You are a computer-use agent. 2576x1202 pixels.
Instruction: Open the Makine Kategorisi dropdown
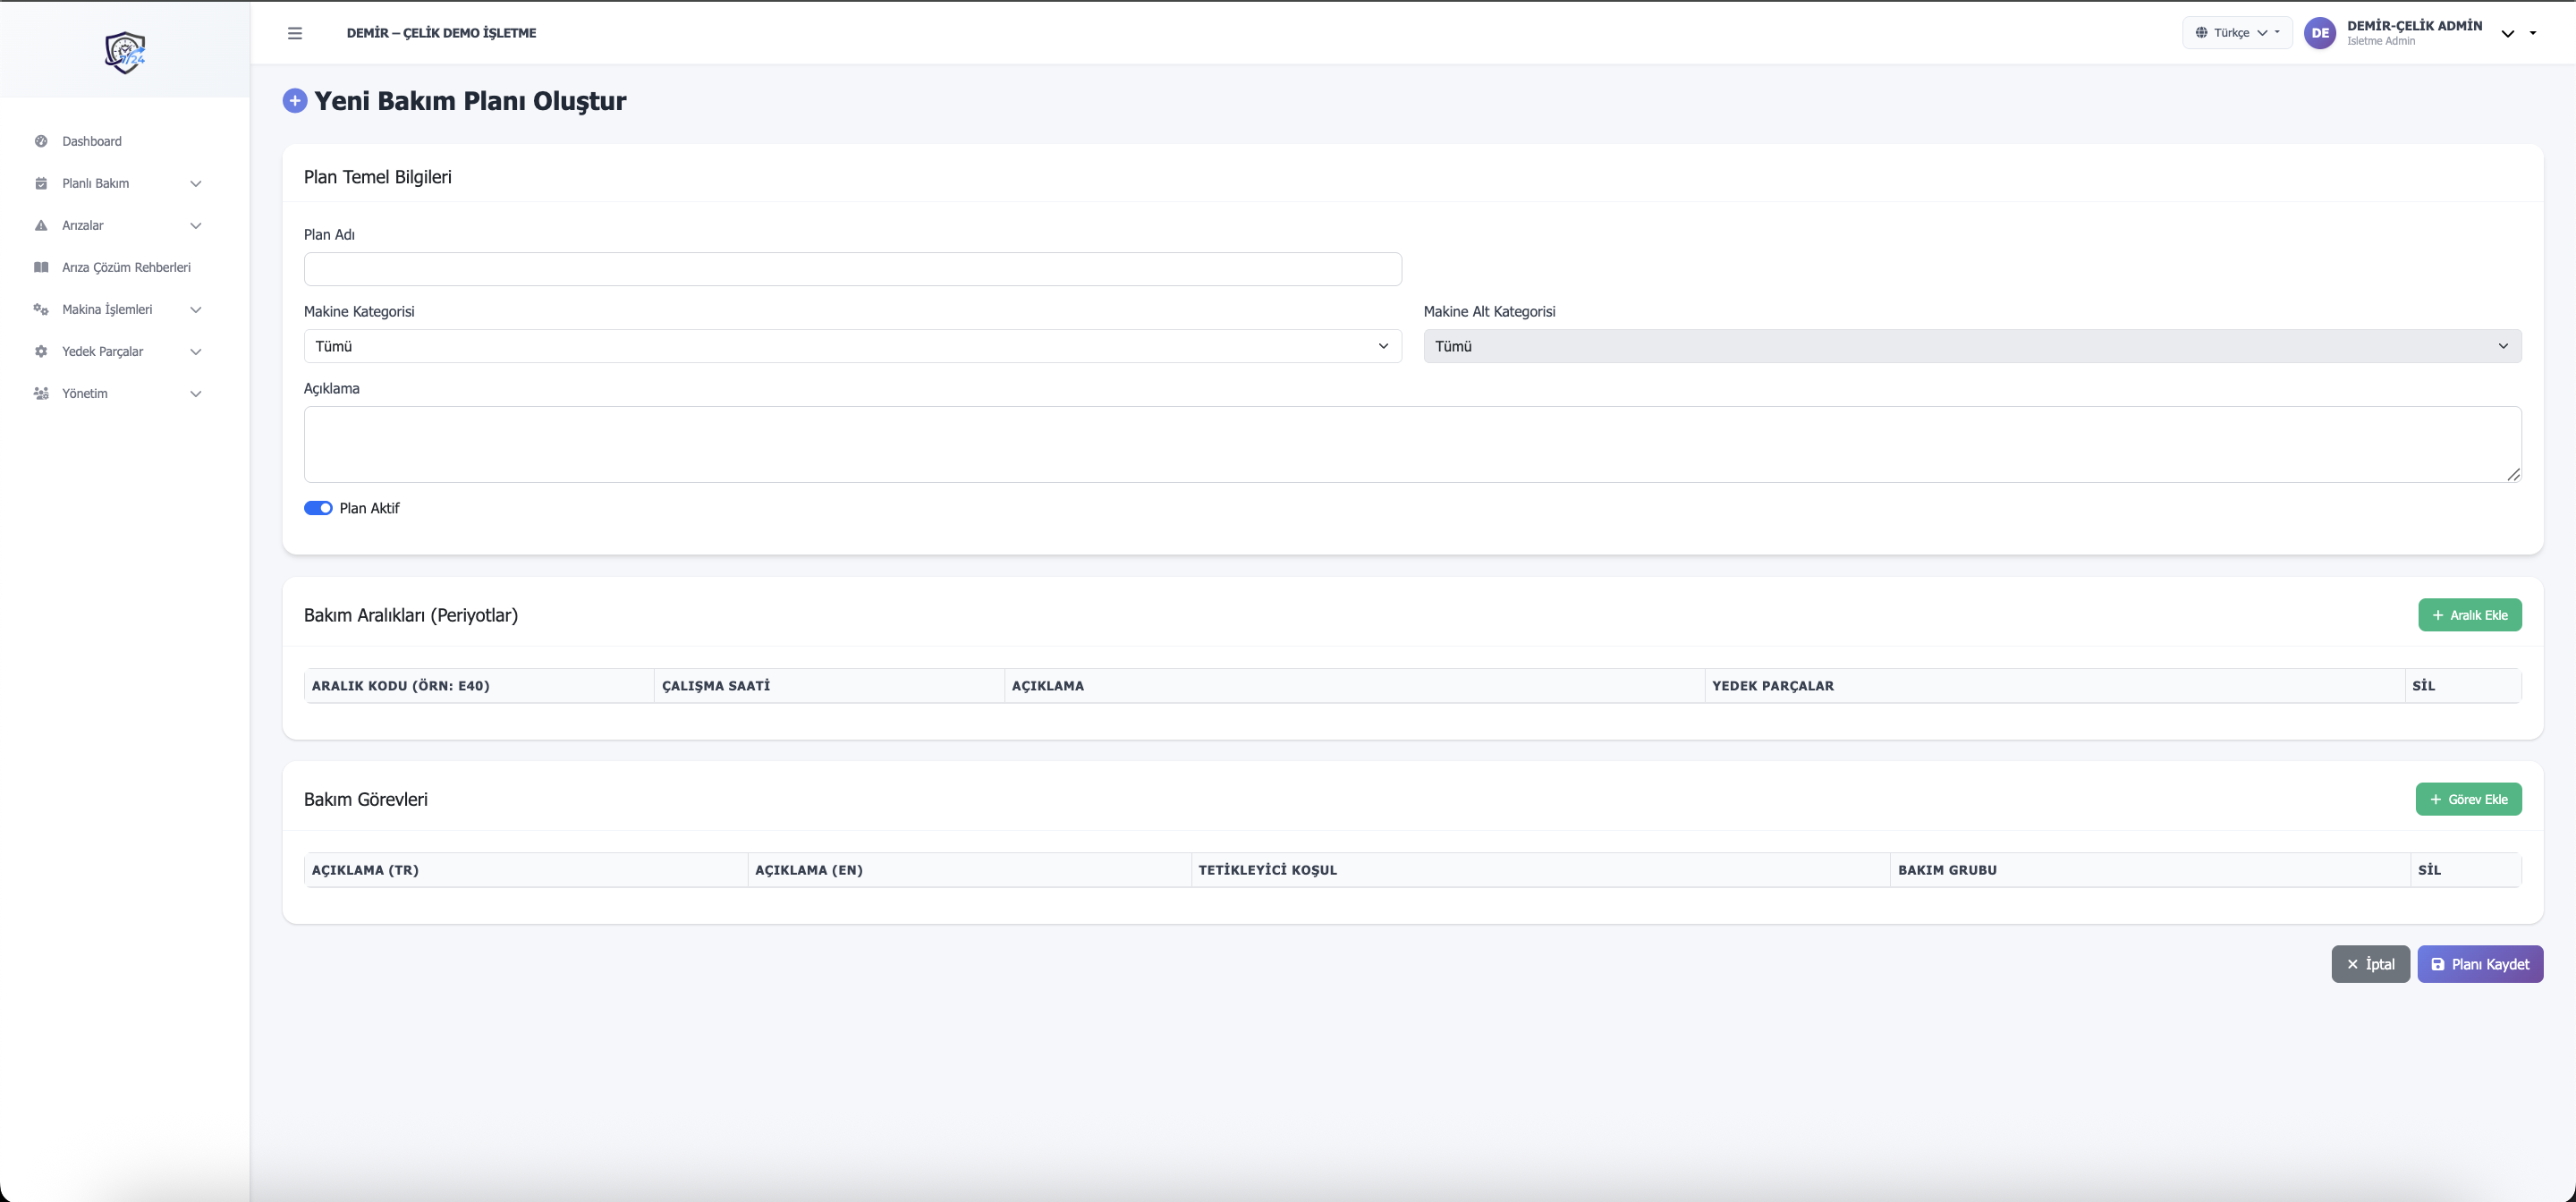tap(852, 346)
